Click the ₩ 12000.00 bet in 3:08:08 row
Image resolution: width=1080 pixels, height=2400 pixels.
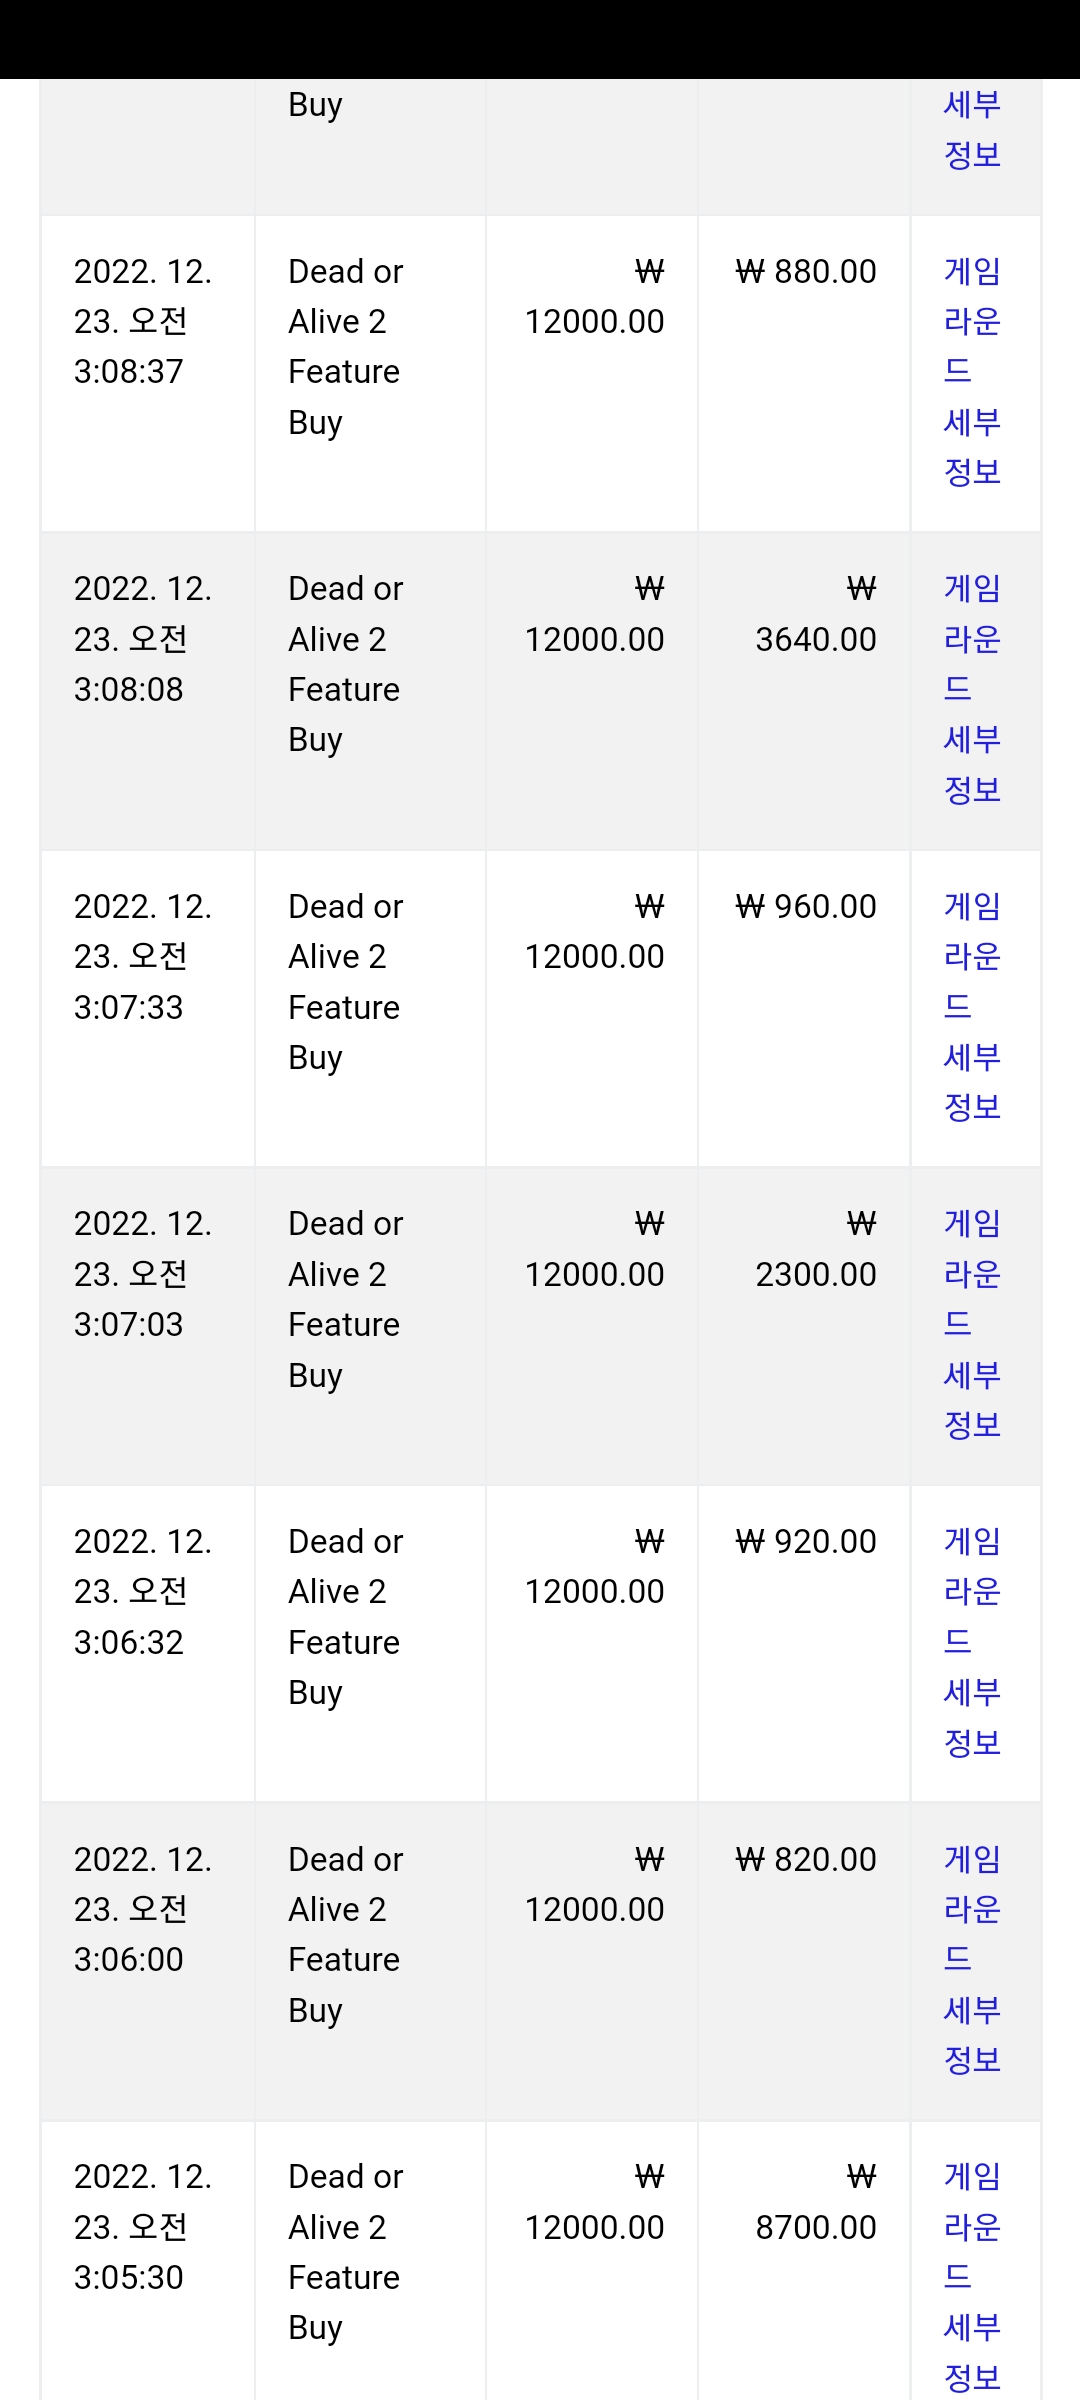pos(594,614)
